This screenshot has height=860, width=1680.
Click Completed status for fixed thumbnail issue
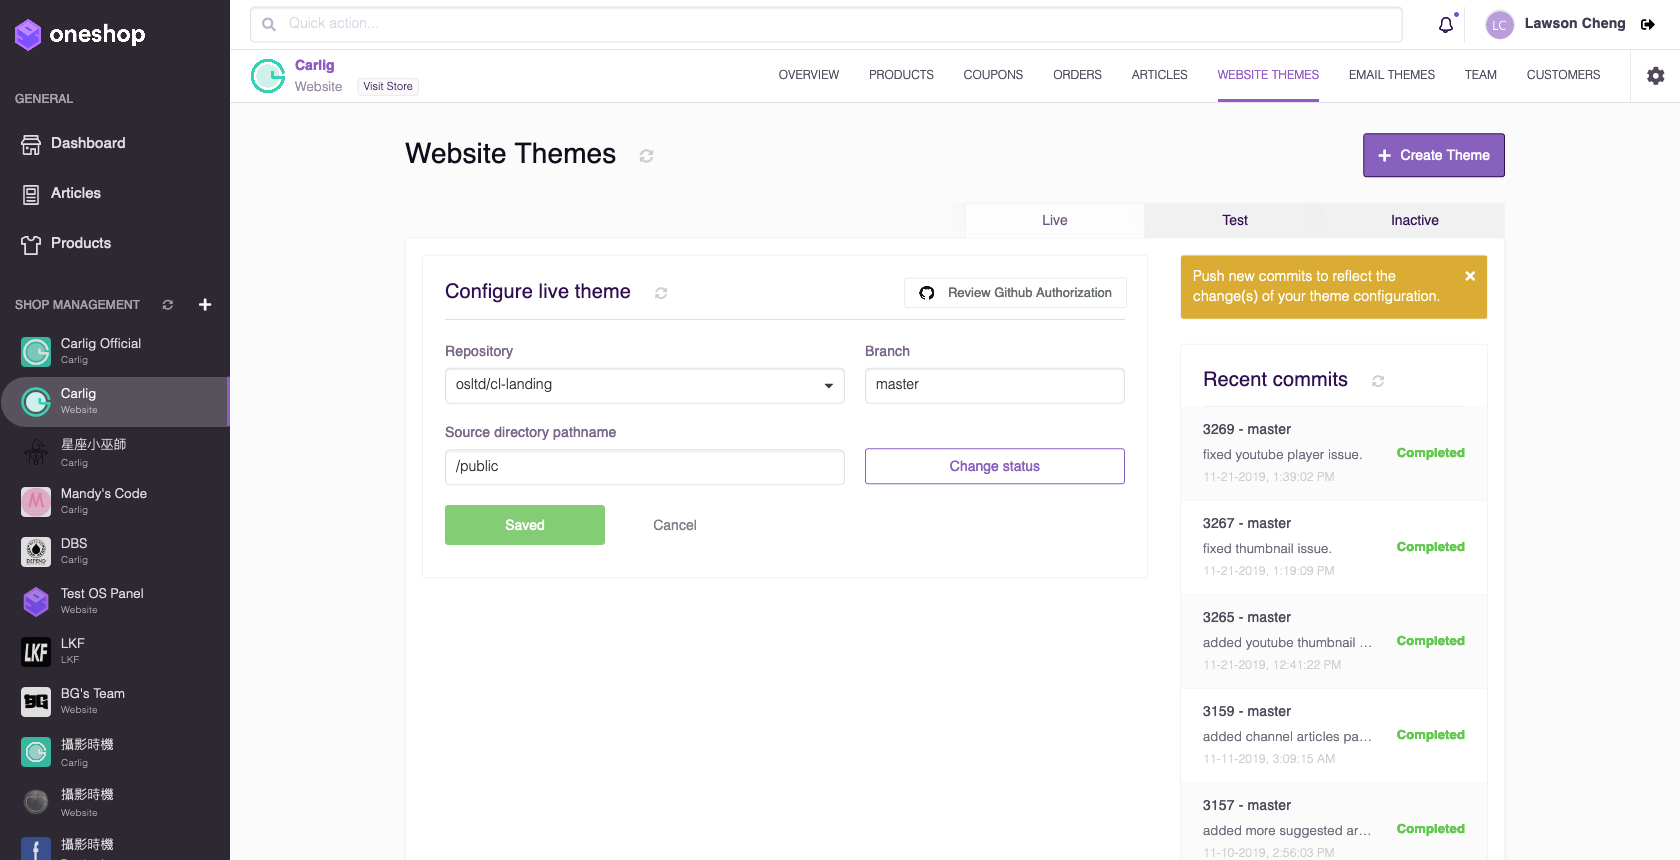tap(1431, 547)
